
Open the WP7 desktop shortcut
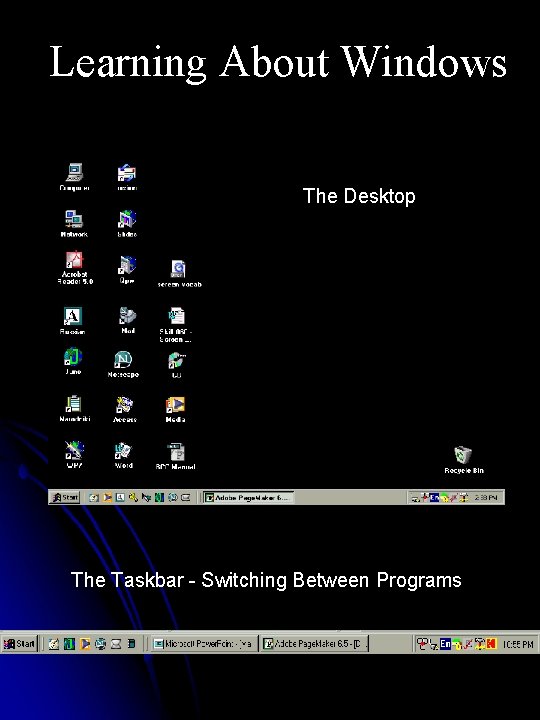[x=74, y=455]
